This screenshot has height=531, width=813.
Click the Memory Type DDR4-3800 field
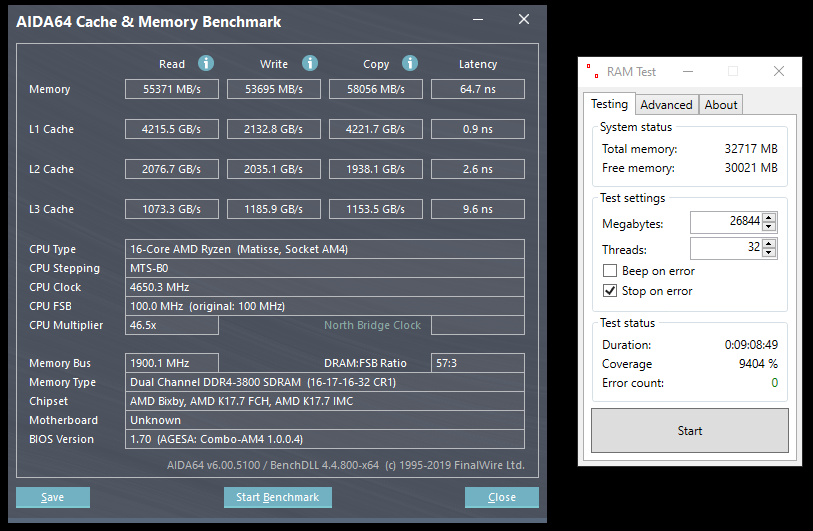(x=325, y=382)
